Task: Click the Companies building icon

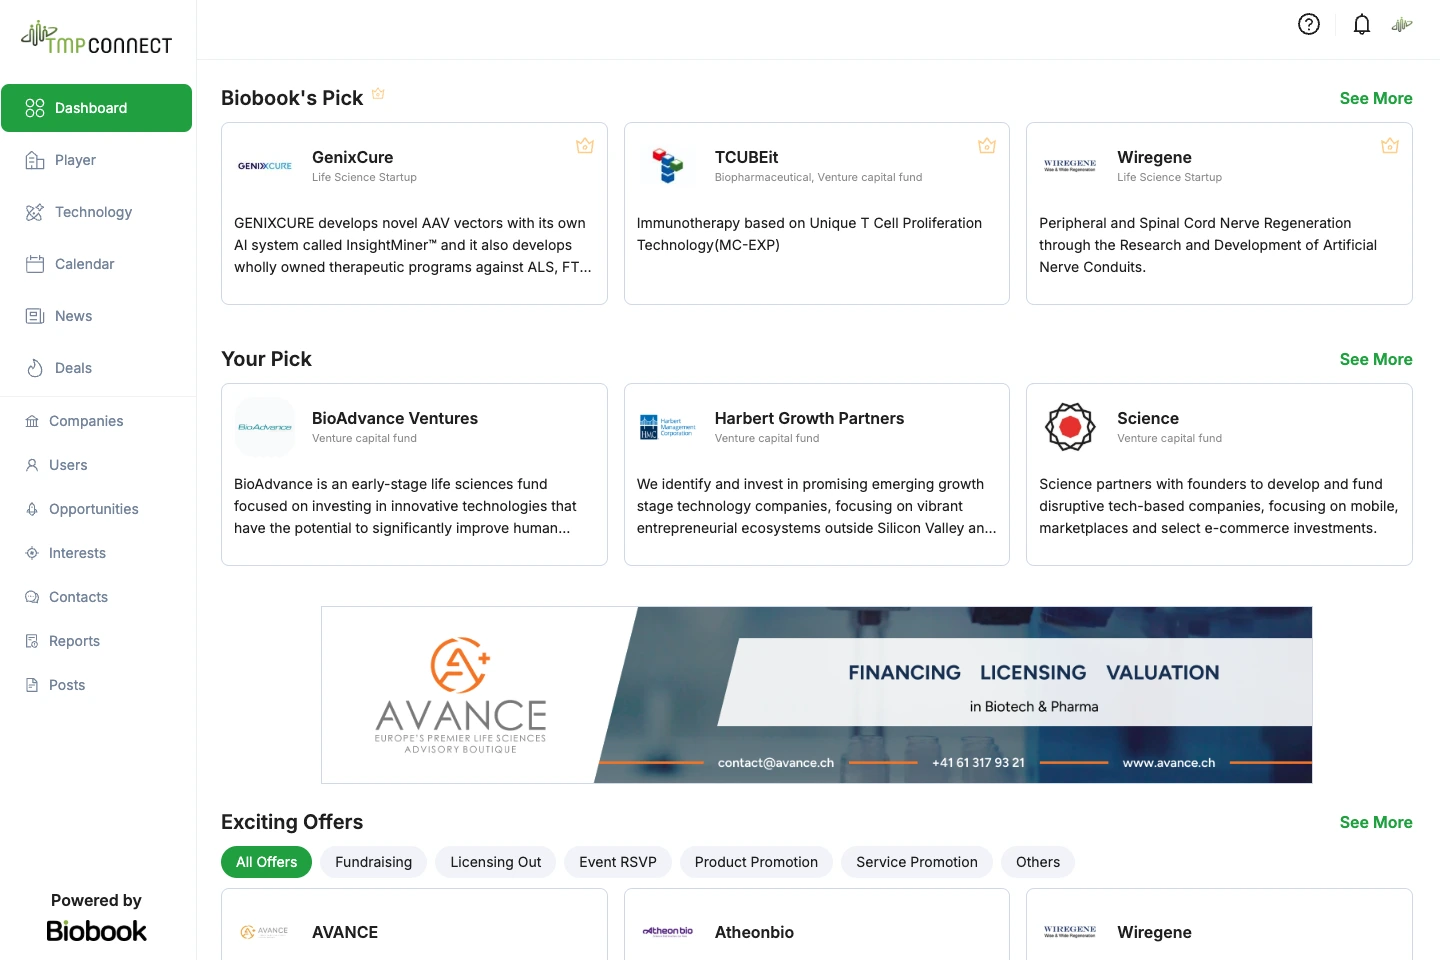Action: 32,421
